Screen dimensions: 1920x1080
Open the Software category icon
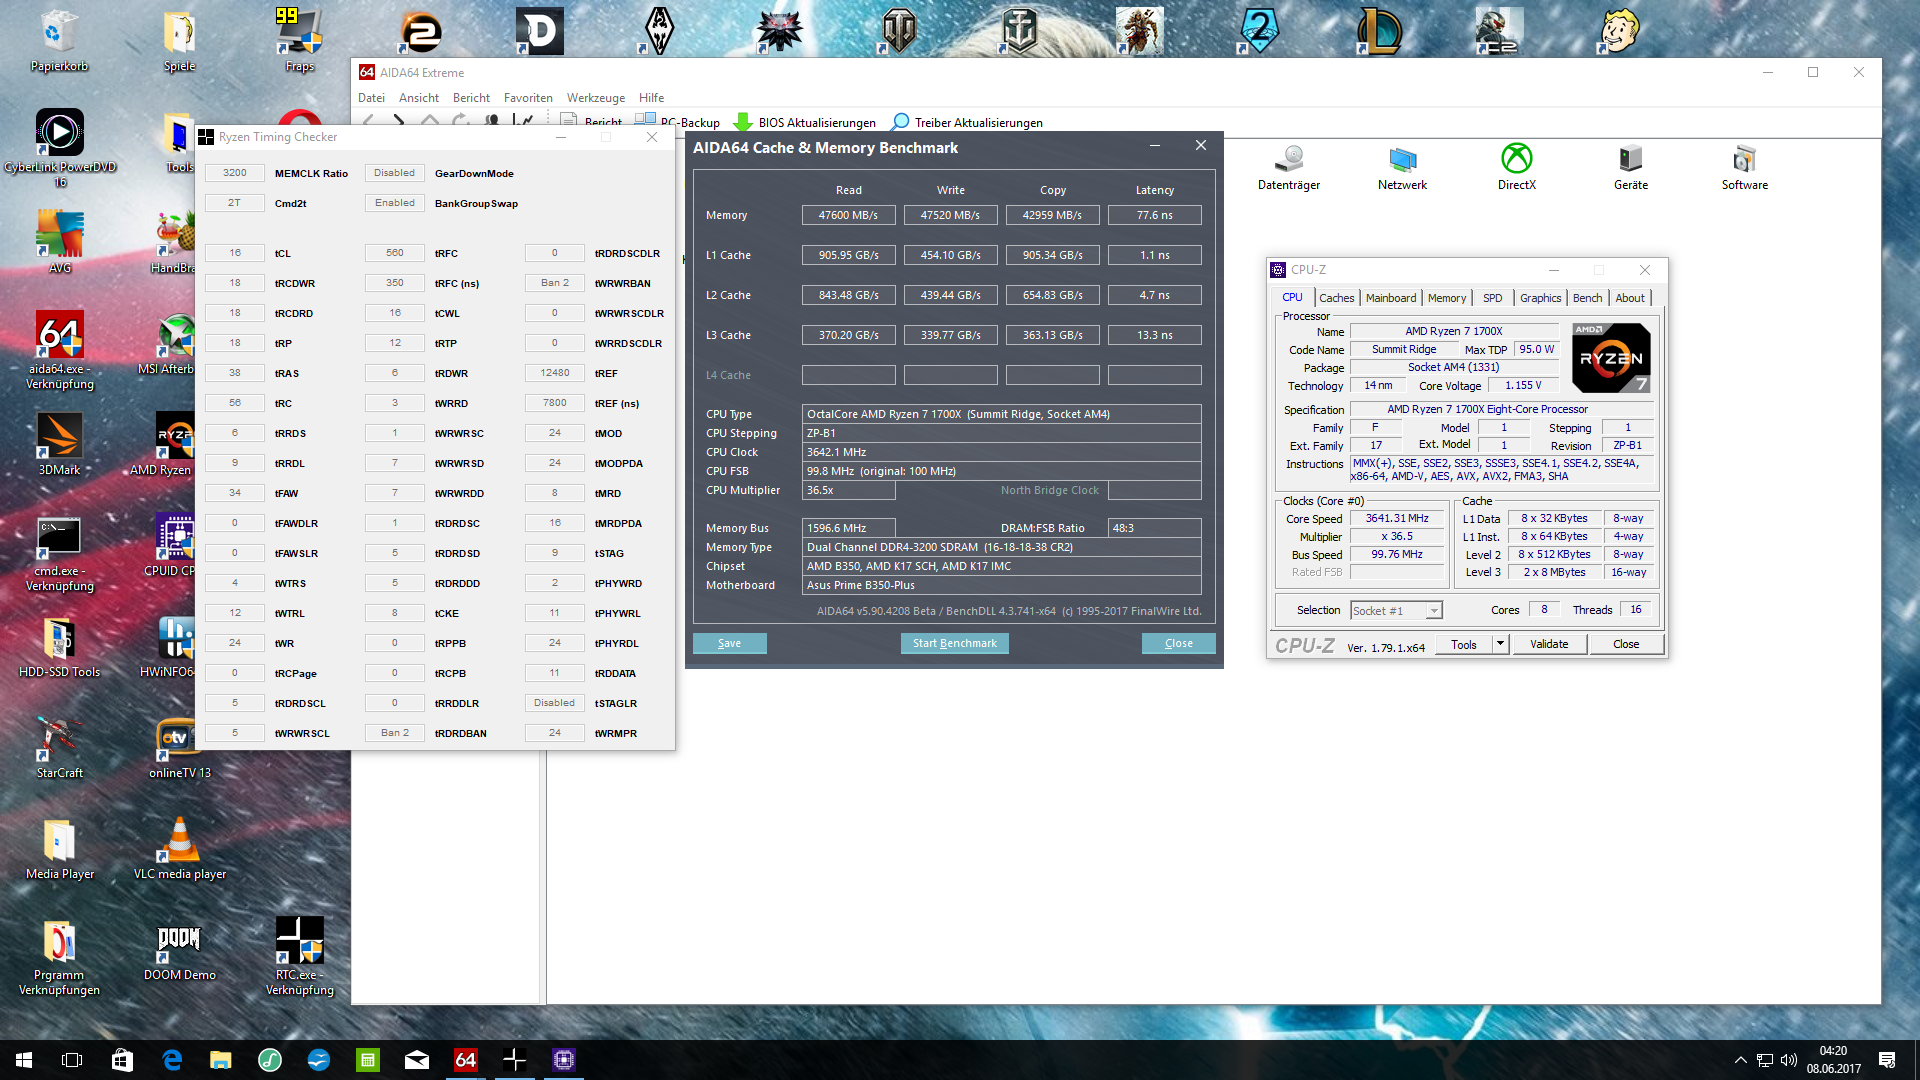(x=1744, y=160)
